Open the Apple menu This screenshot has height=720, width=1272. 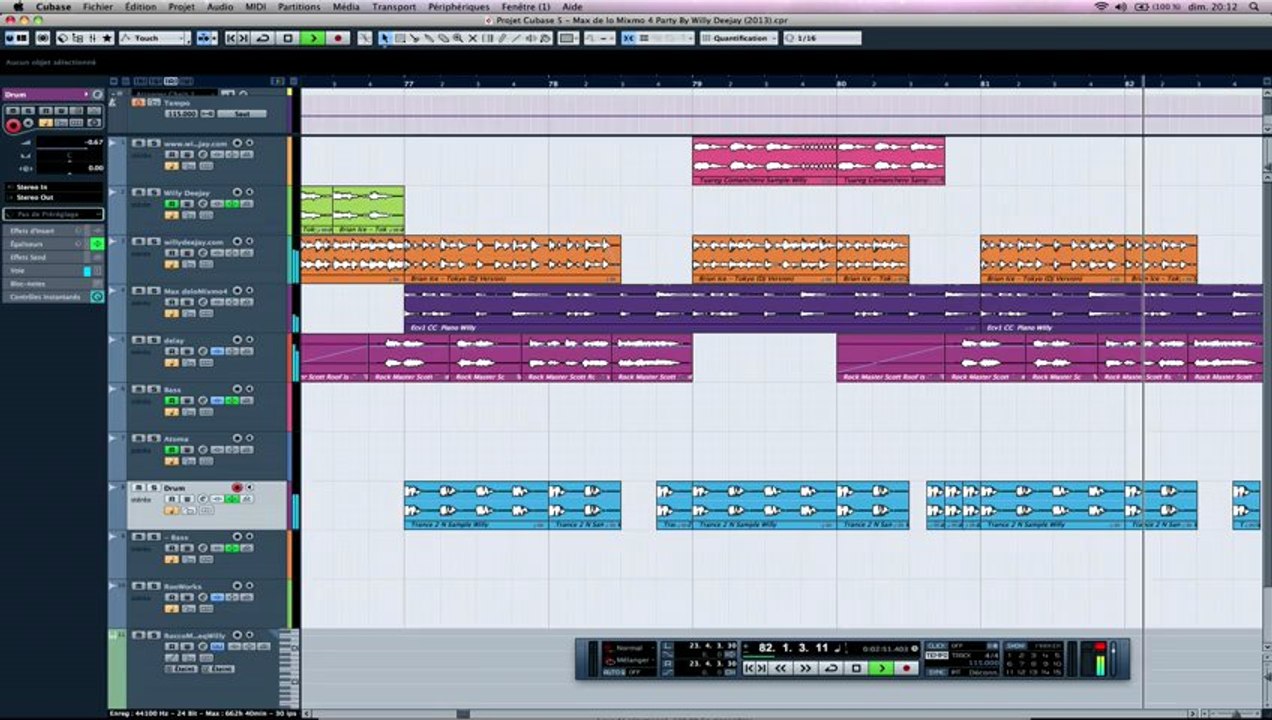17,6
